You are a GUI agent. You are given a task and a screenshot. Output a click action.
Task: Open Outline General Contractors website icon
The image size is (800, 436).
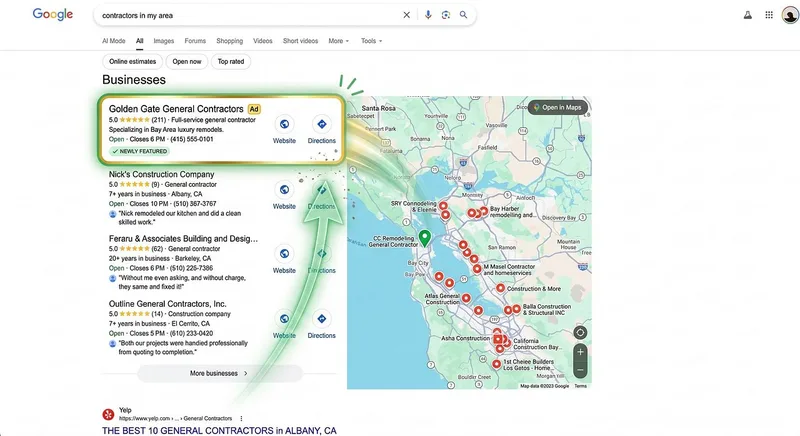[x=284, y=319]
